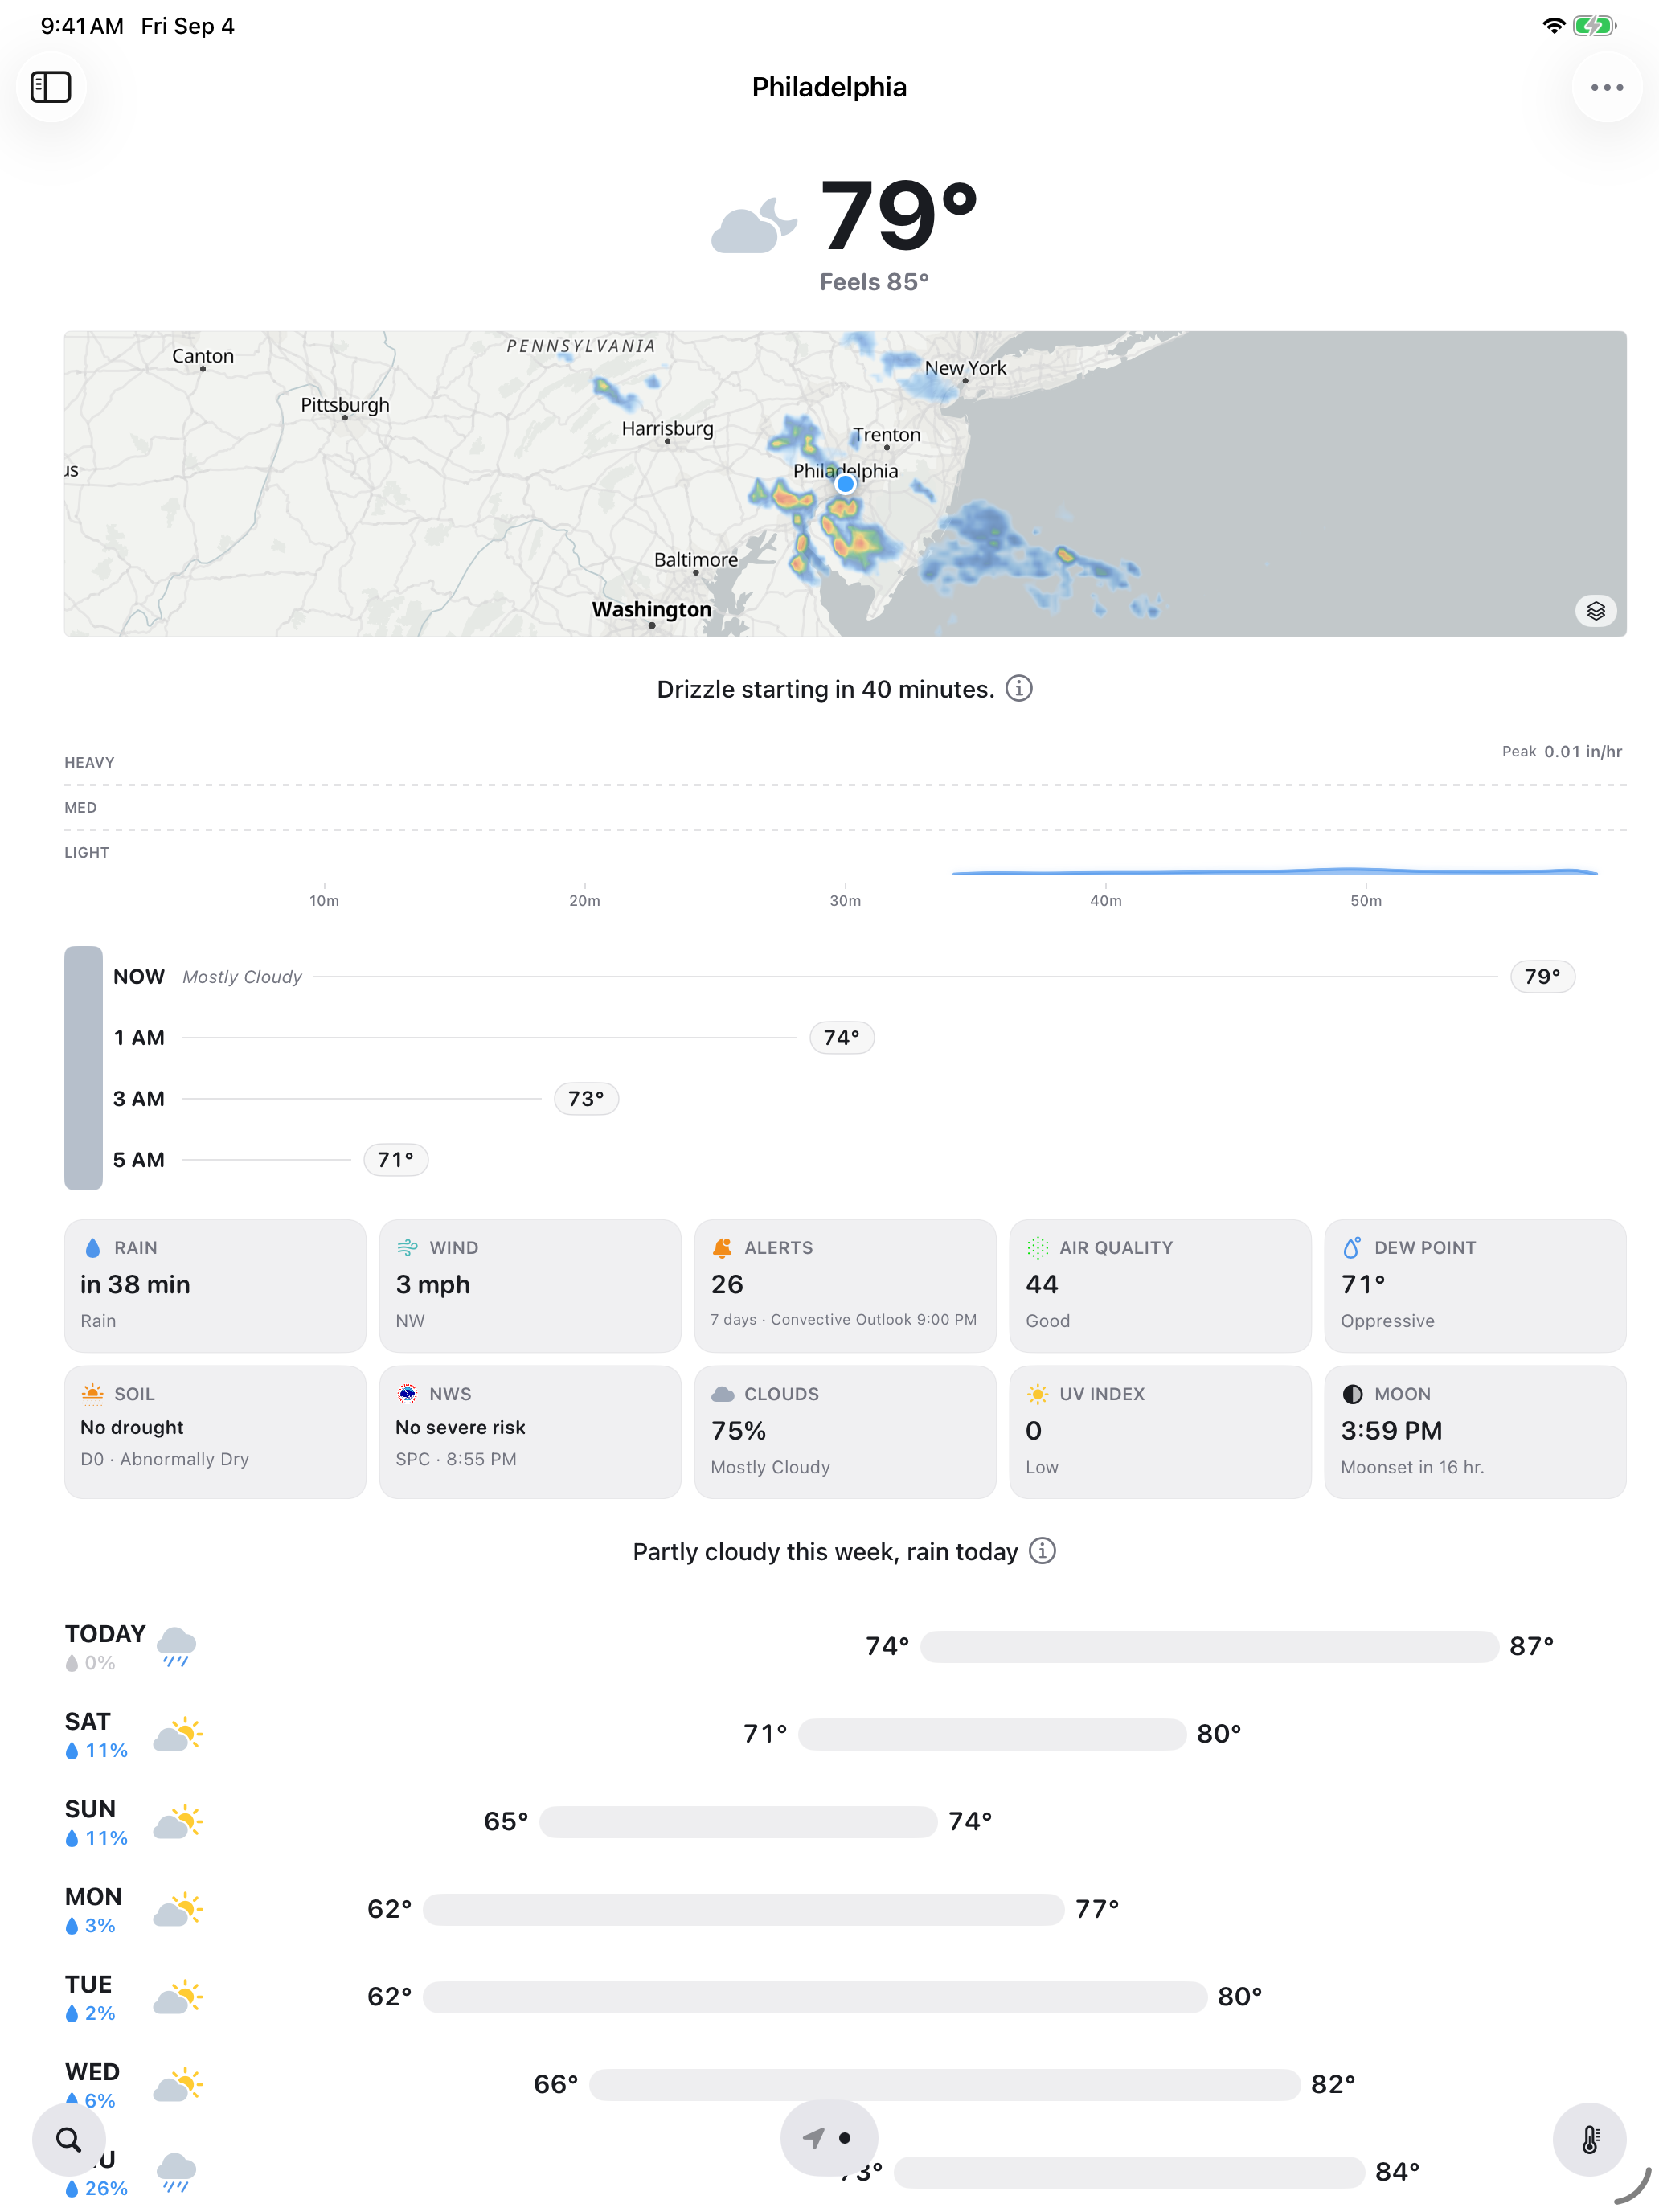The width and height of the screenshot is (1659, 2212).
Task: Open the Clouds 75% card
Action: coord(845,1431)
